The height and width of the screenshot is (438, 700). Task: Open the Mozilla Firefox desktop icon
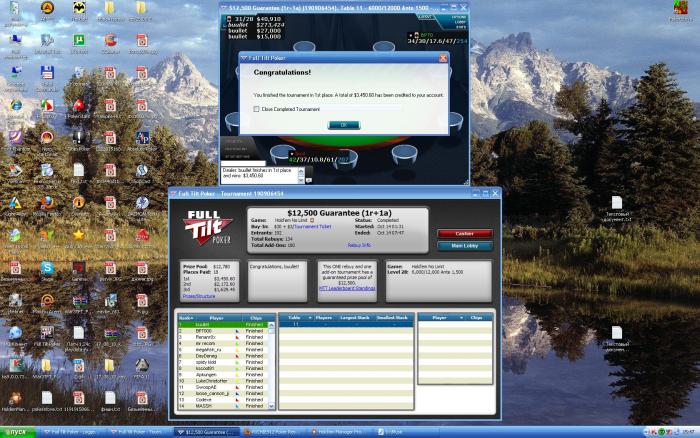(x=47, y=203)
